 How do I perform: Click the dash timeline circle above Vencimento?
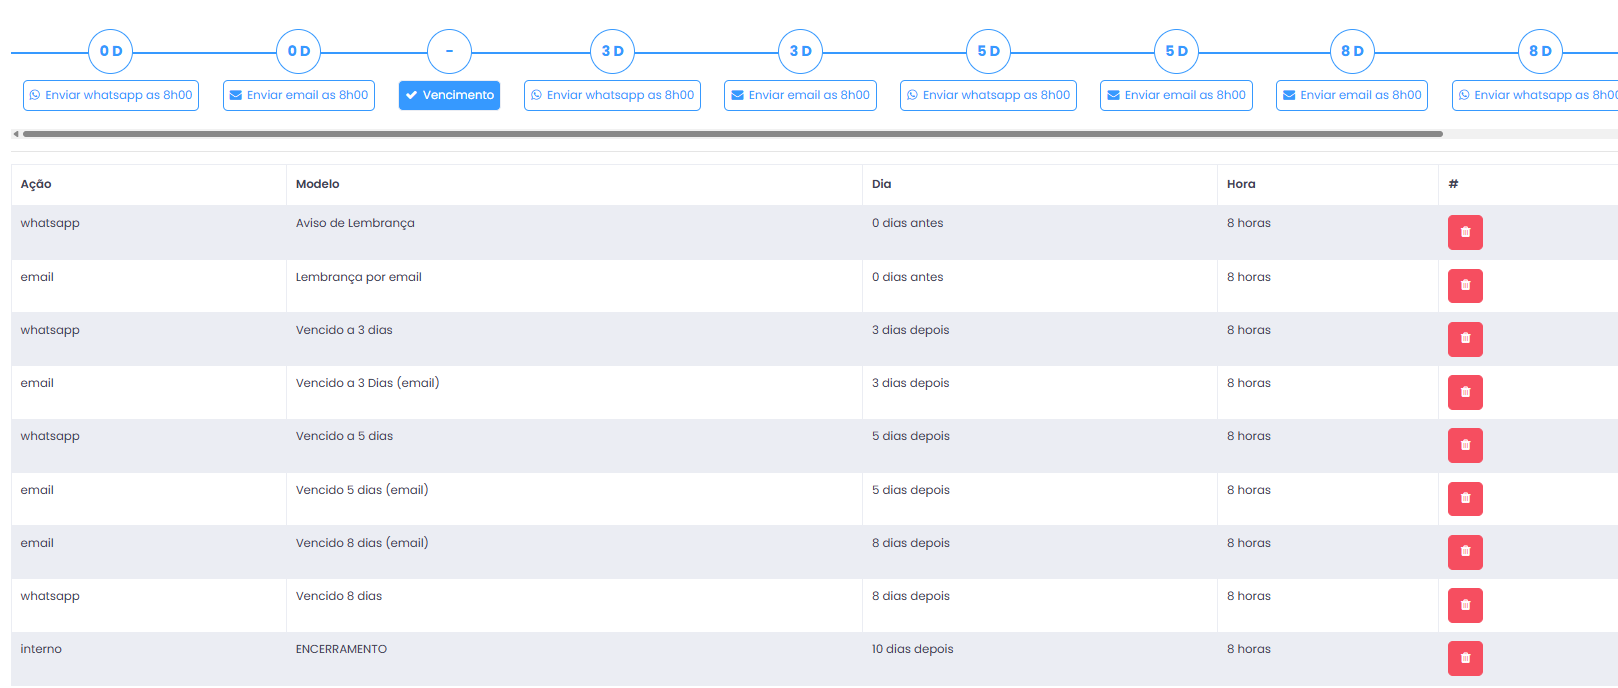449,51
